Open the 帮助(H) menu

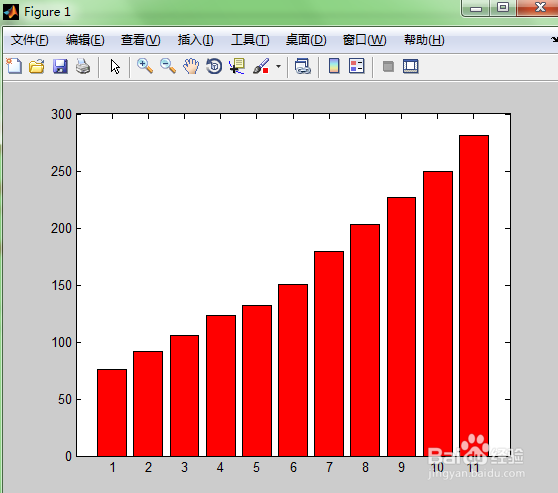pyautogui.click(x=424, y=40)
